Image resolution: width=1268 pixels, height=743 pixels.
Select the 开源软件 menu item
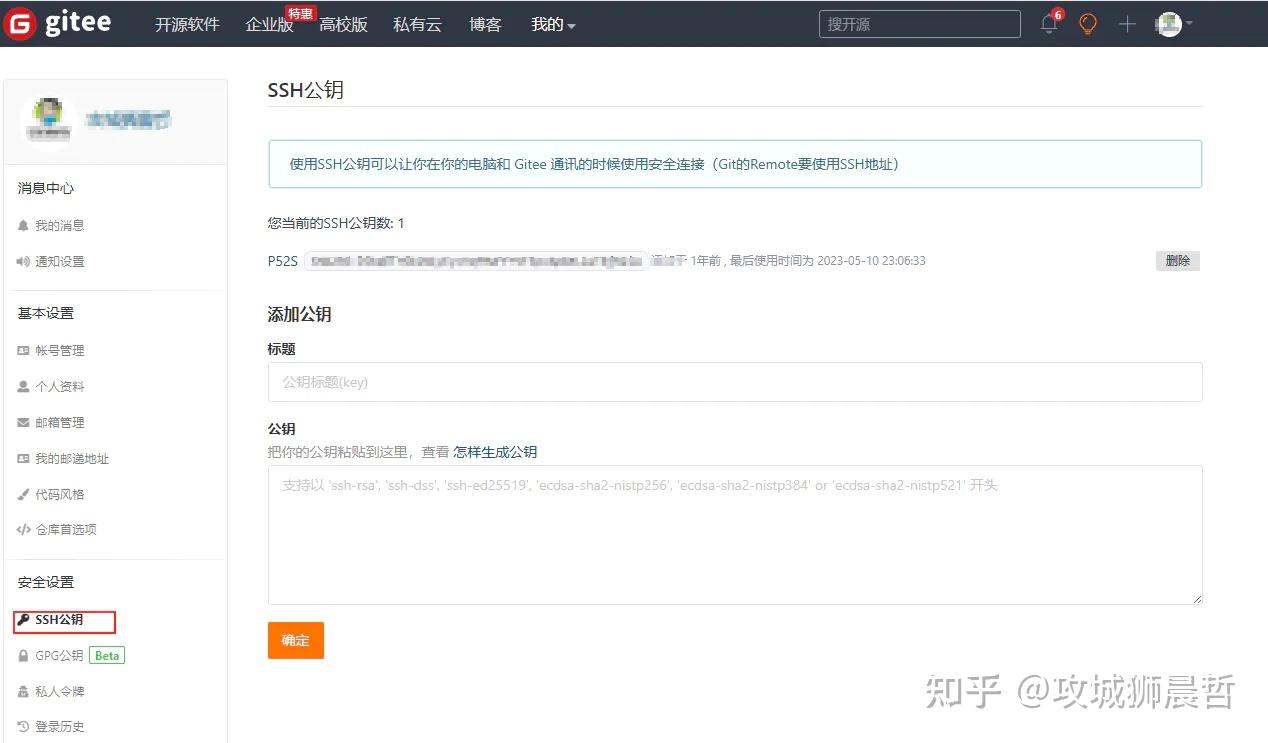click(187, 24)
